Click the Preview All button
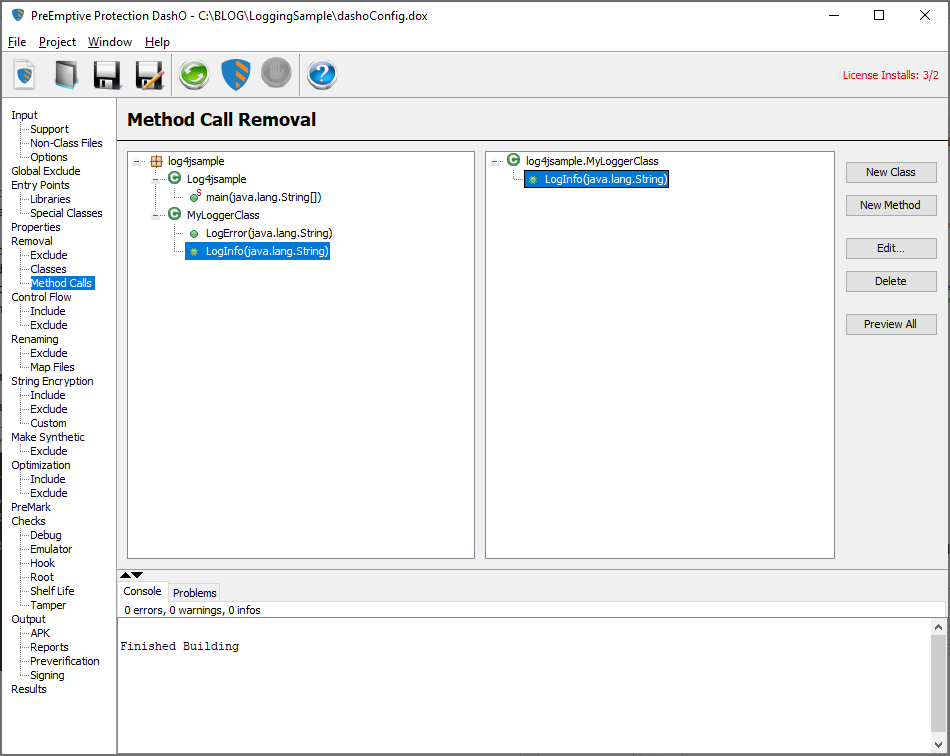 891,324
